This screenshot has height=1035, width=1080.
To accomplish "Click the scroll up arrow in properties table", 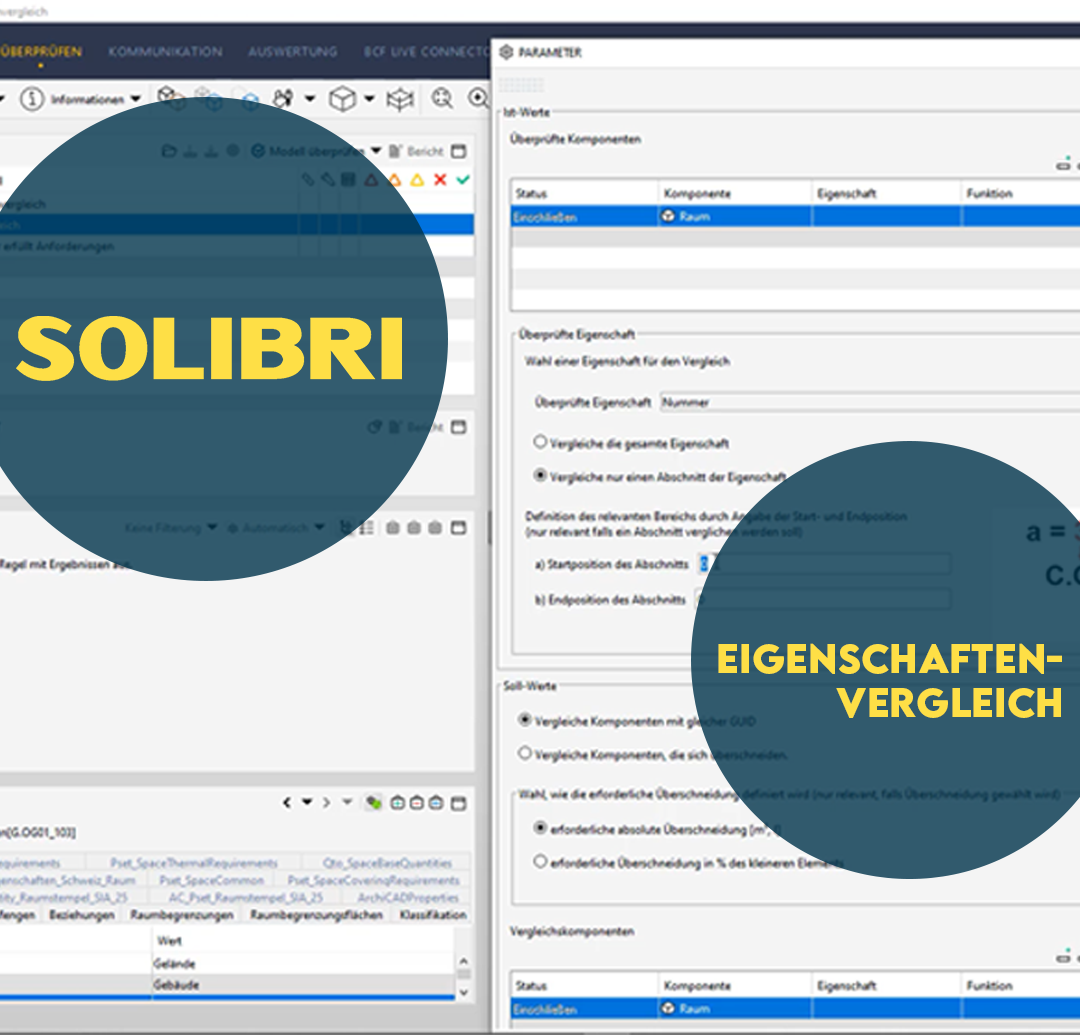I will coord(464,961).
